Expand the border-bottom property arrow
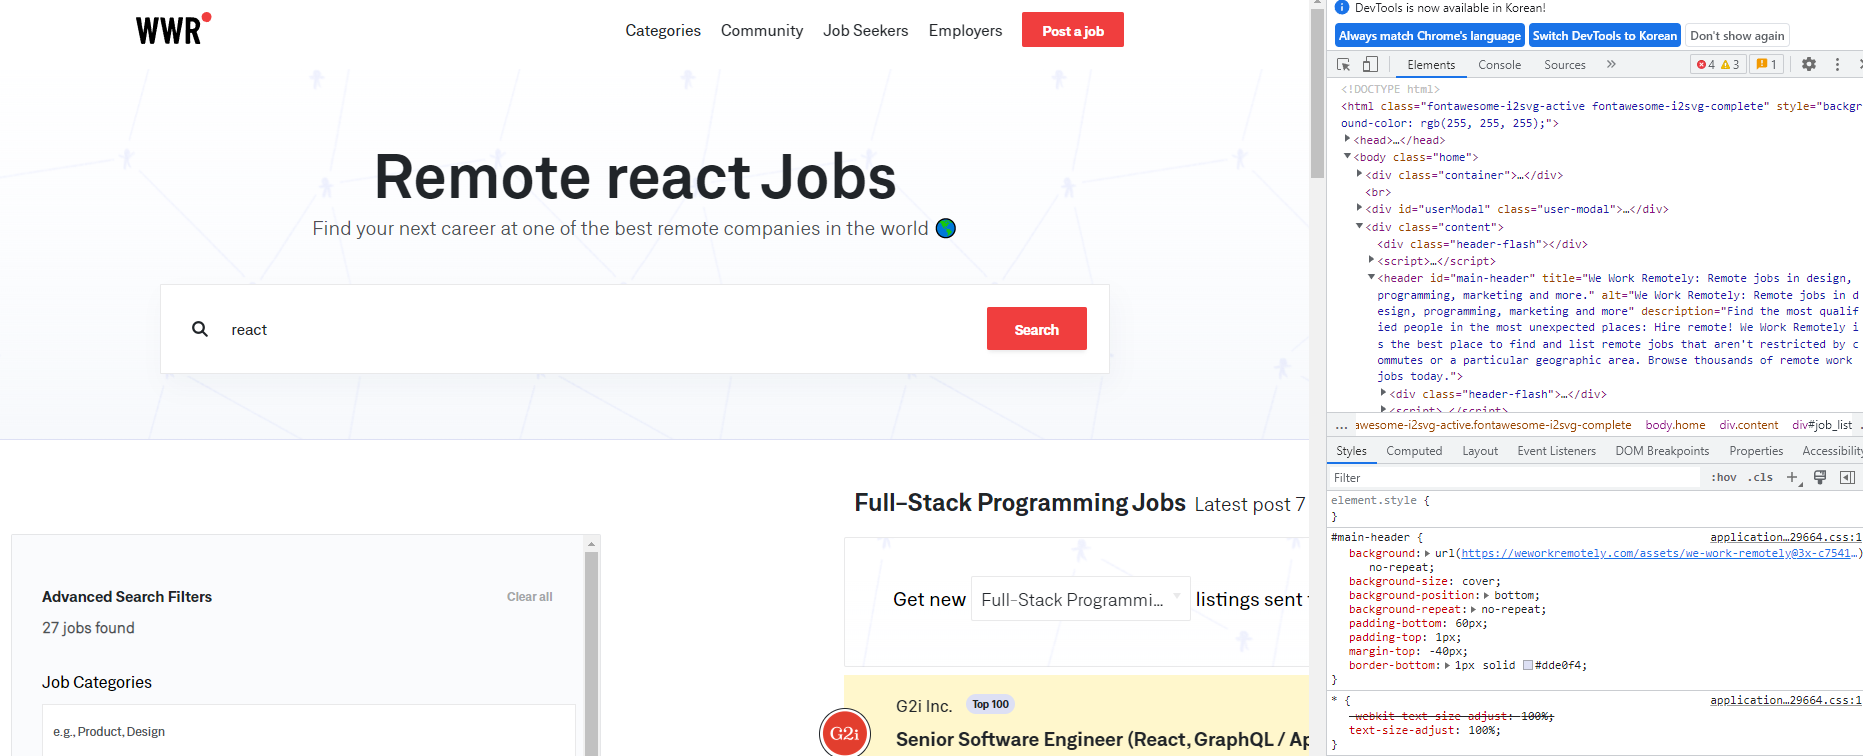Viewport: 1863px width, 756px height. [1448, 665]
